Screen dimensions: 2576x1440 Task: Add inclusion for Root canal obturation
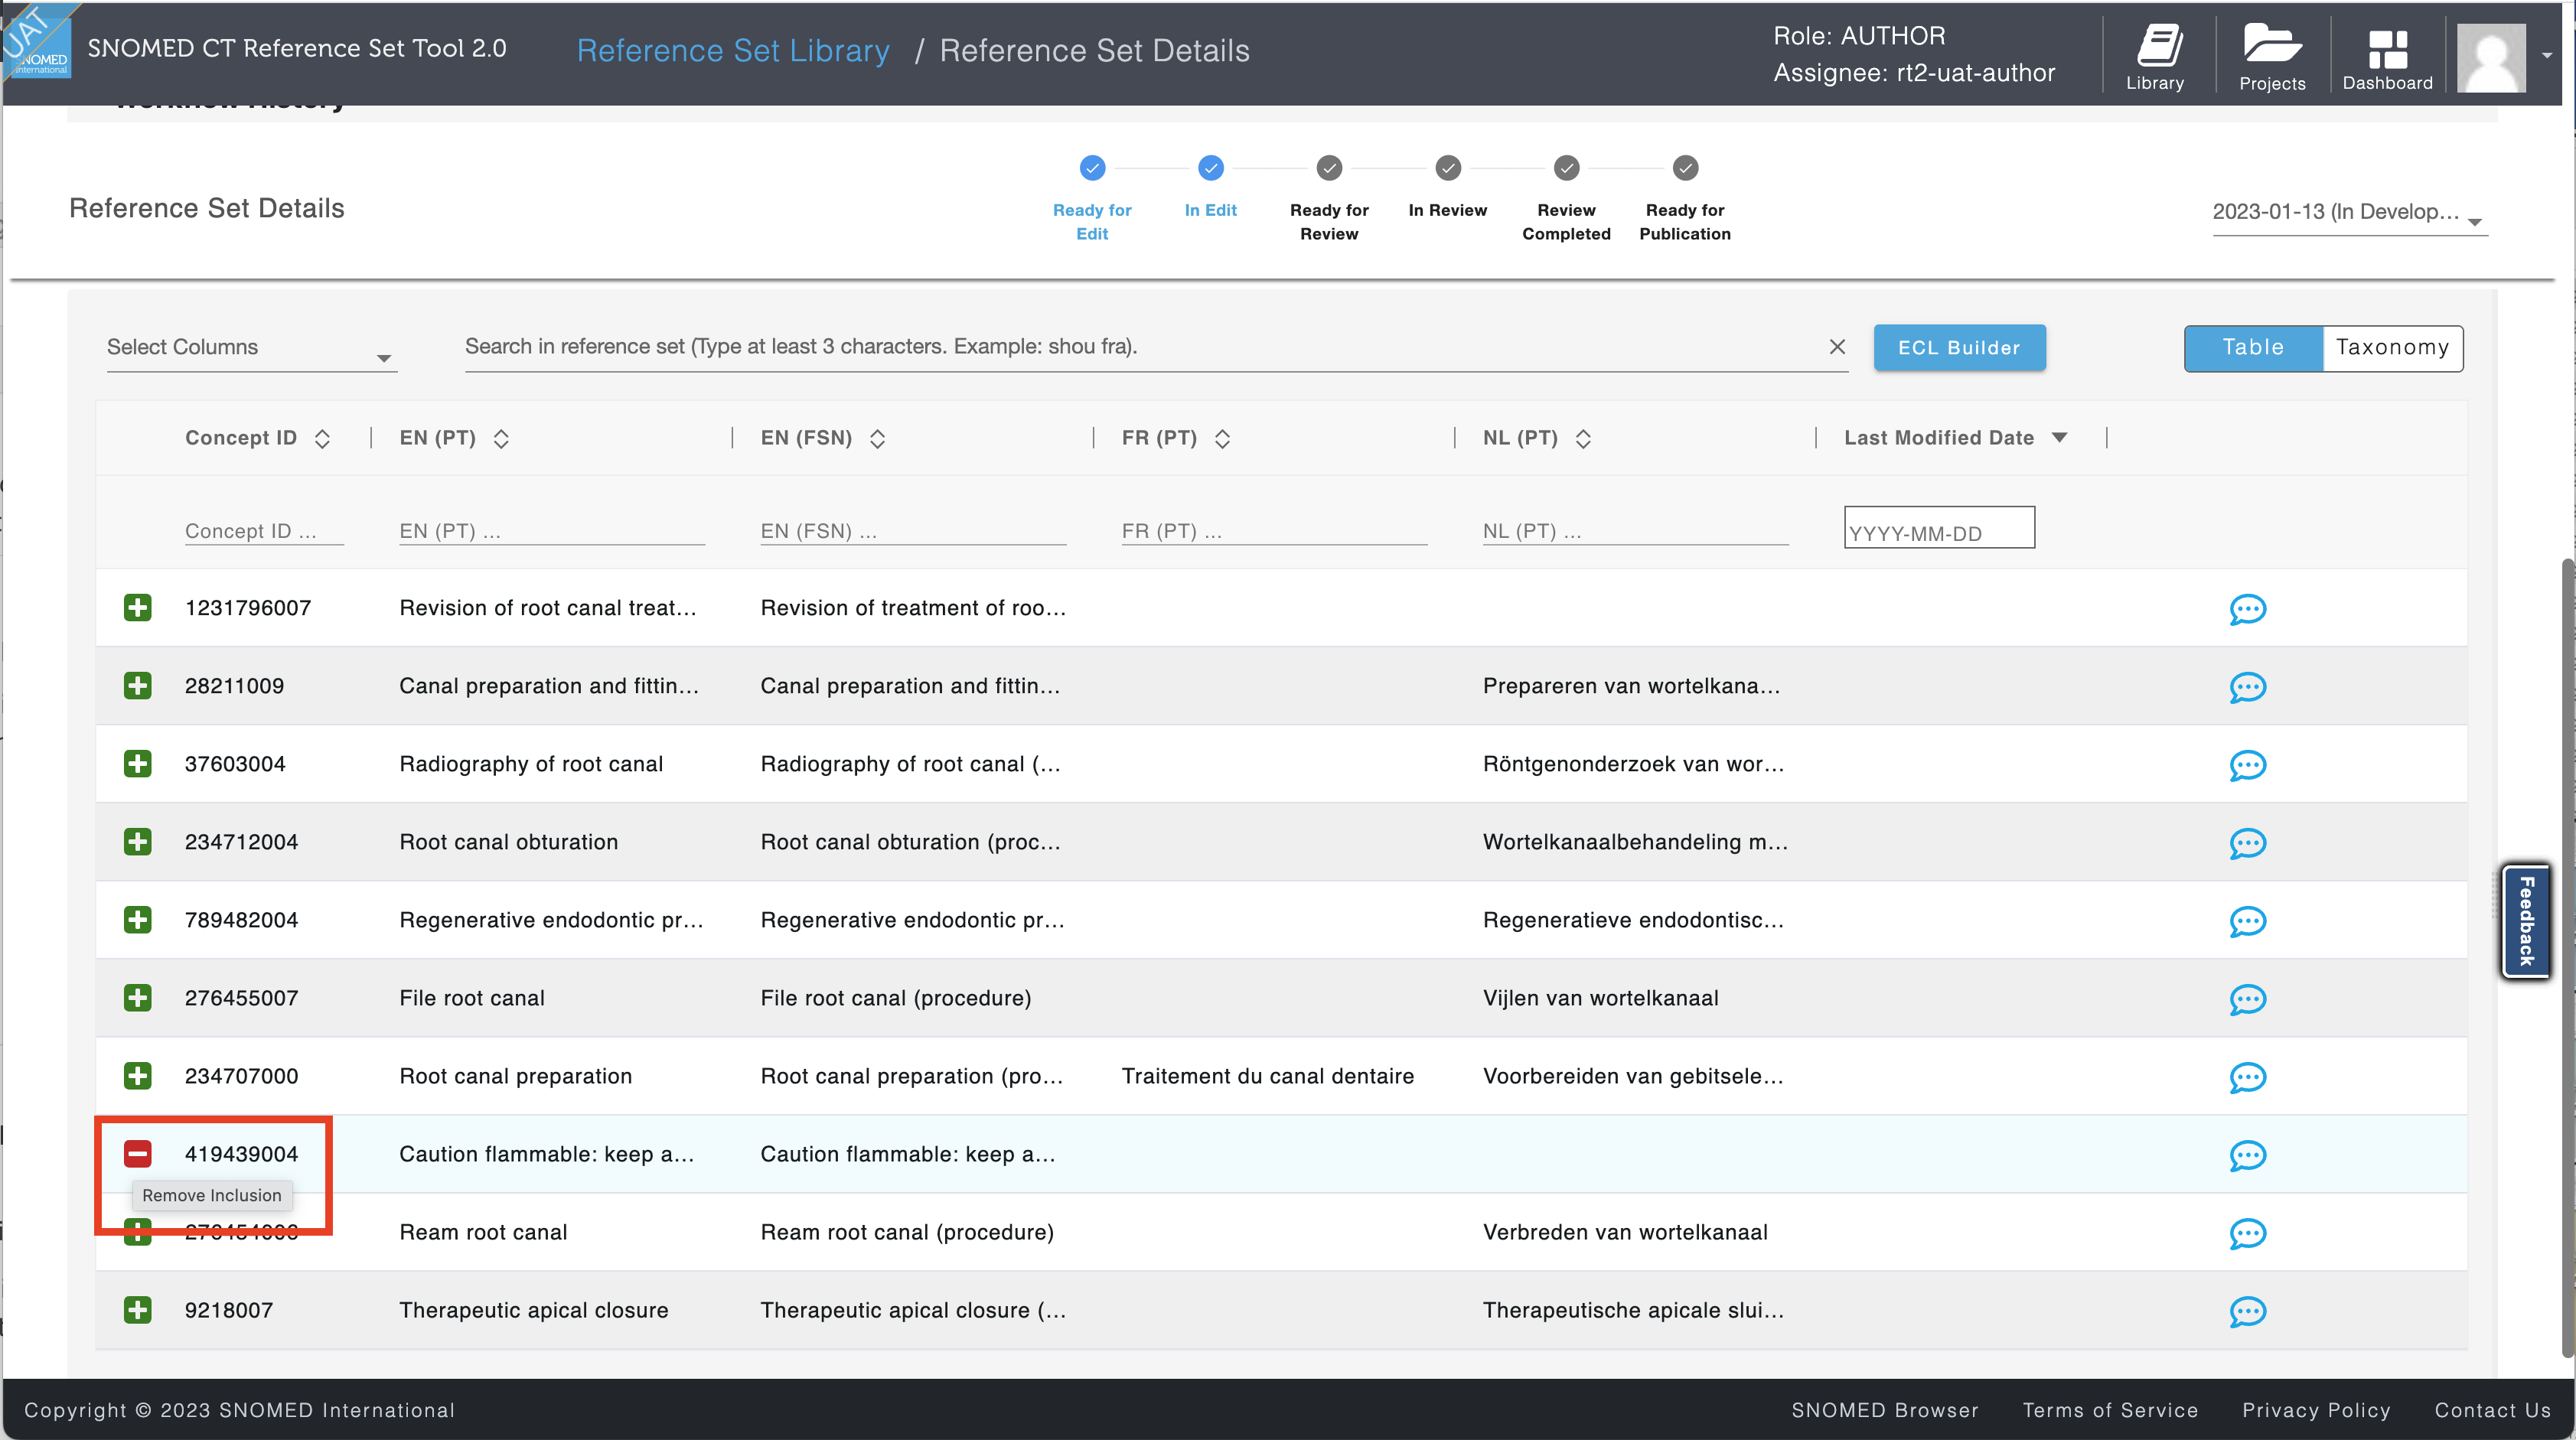[x=138, y=842]
